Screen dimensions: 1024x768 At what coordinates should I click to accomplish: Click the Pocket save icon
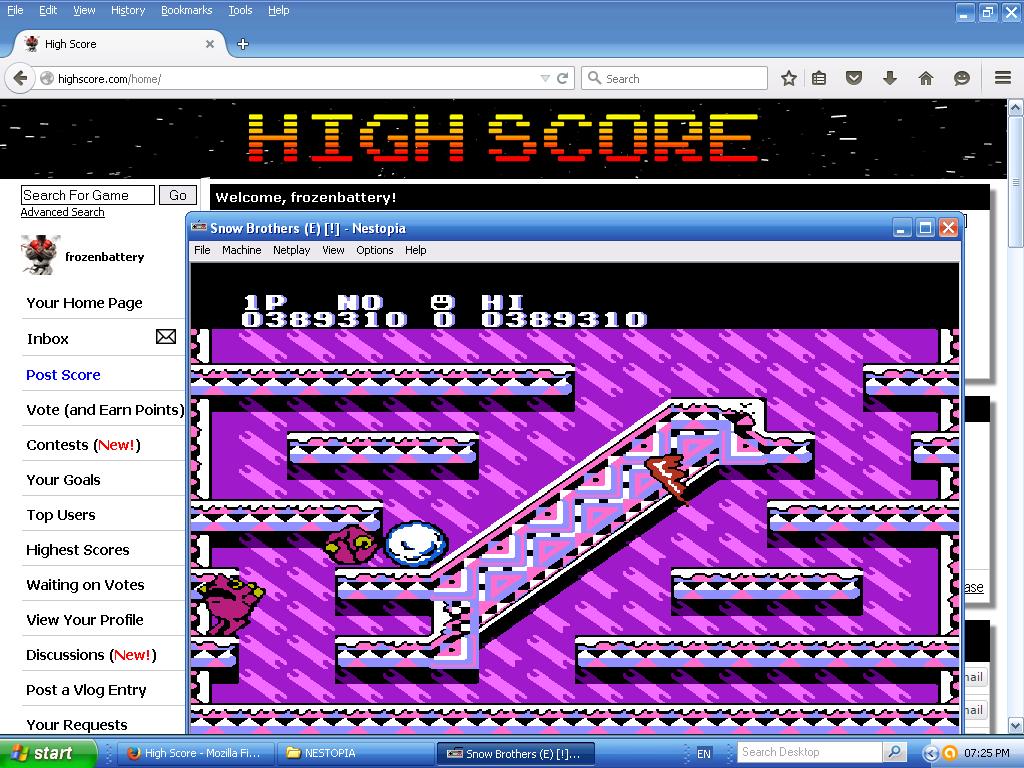tap(854, 78)
